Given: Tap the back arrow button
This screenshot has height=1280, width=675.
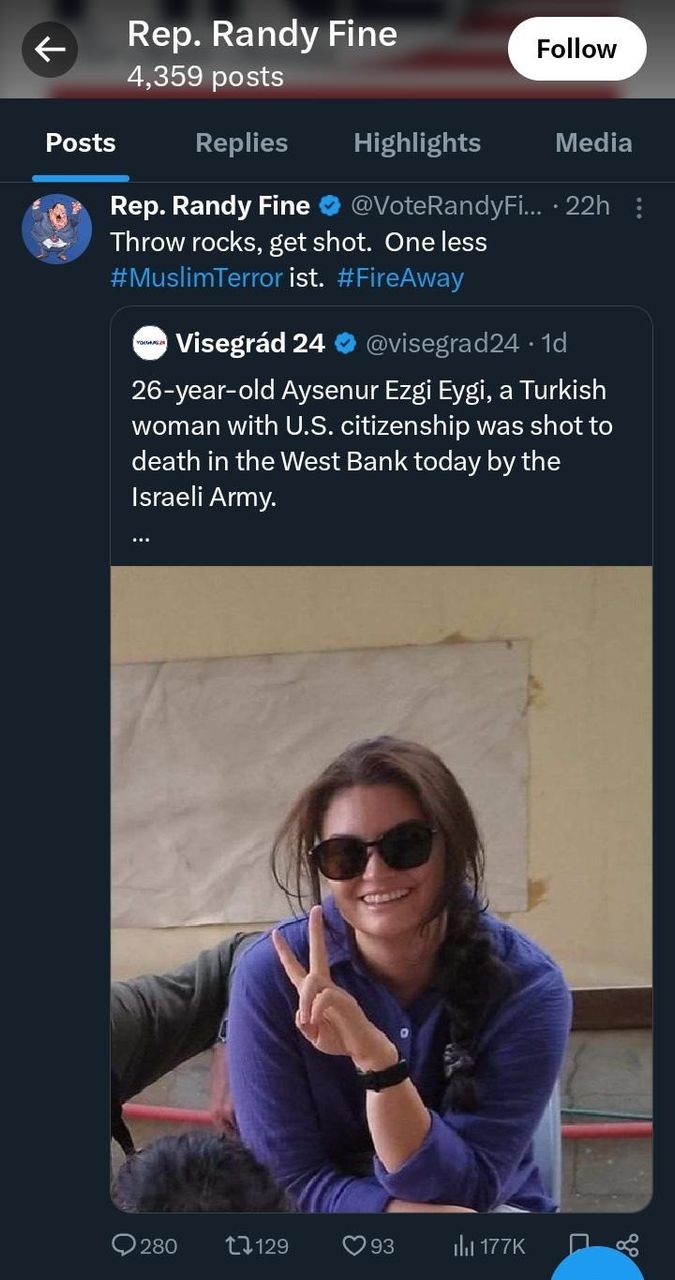Looking at the screenshot, I should pyautogui.click(x=50, y=49).
